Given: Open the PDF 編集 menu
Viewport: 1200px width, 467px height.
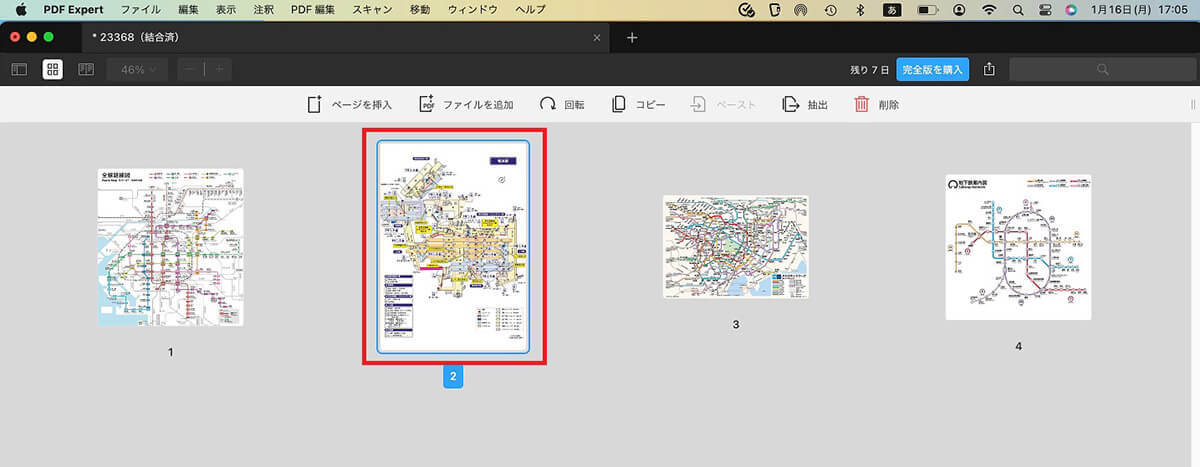Looking at the screenshot, I should pyautogui.click(x=314, y=10).
